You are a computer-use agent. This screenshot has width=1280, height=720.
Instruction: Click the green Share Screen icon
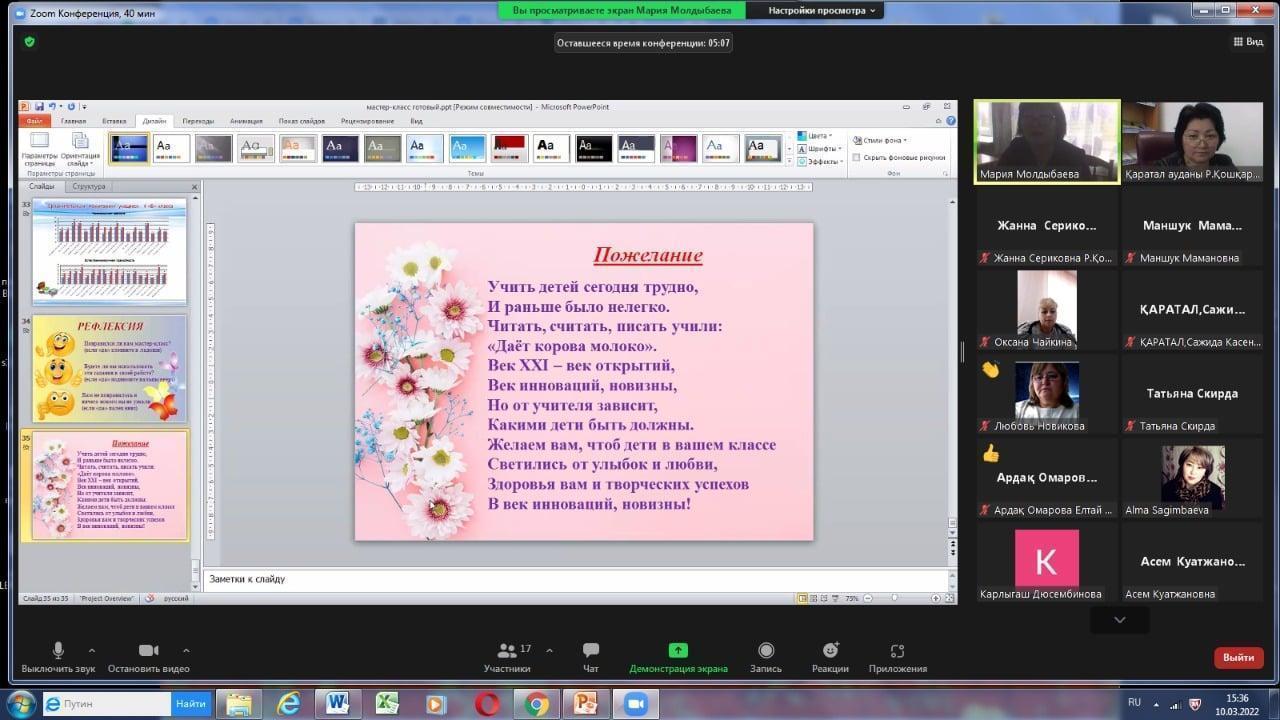[x=678, y=651]
